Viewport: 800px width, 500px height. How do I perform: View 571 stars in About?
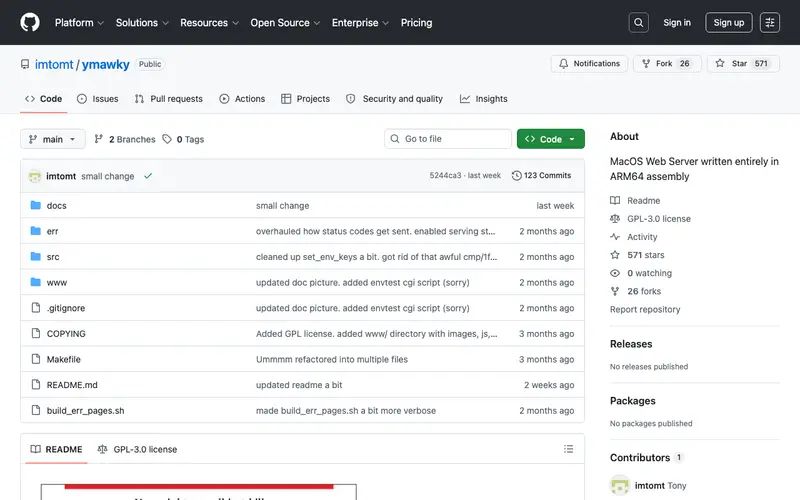638,255
